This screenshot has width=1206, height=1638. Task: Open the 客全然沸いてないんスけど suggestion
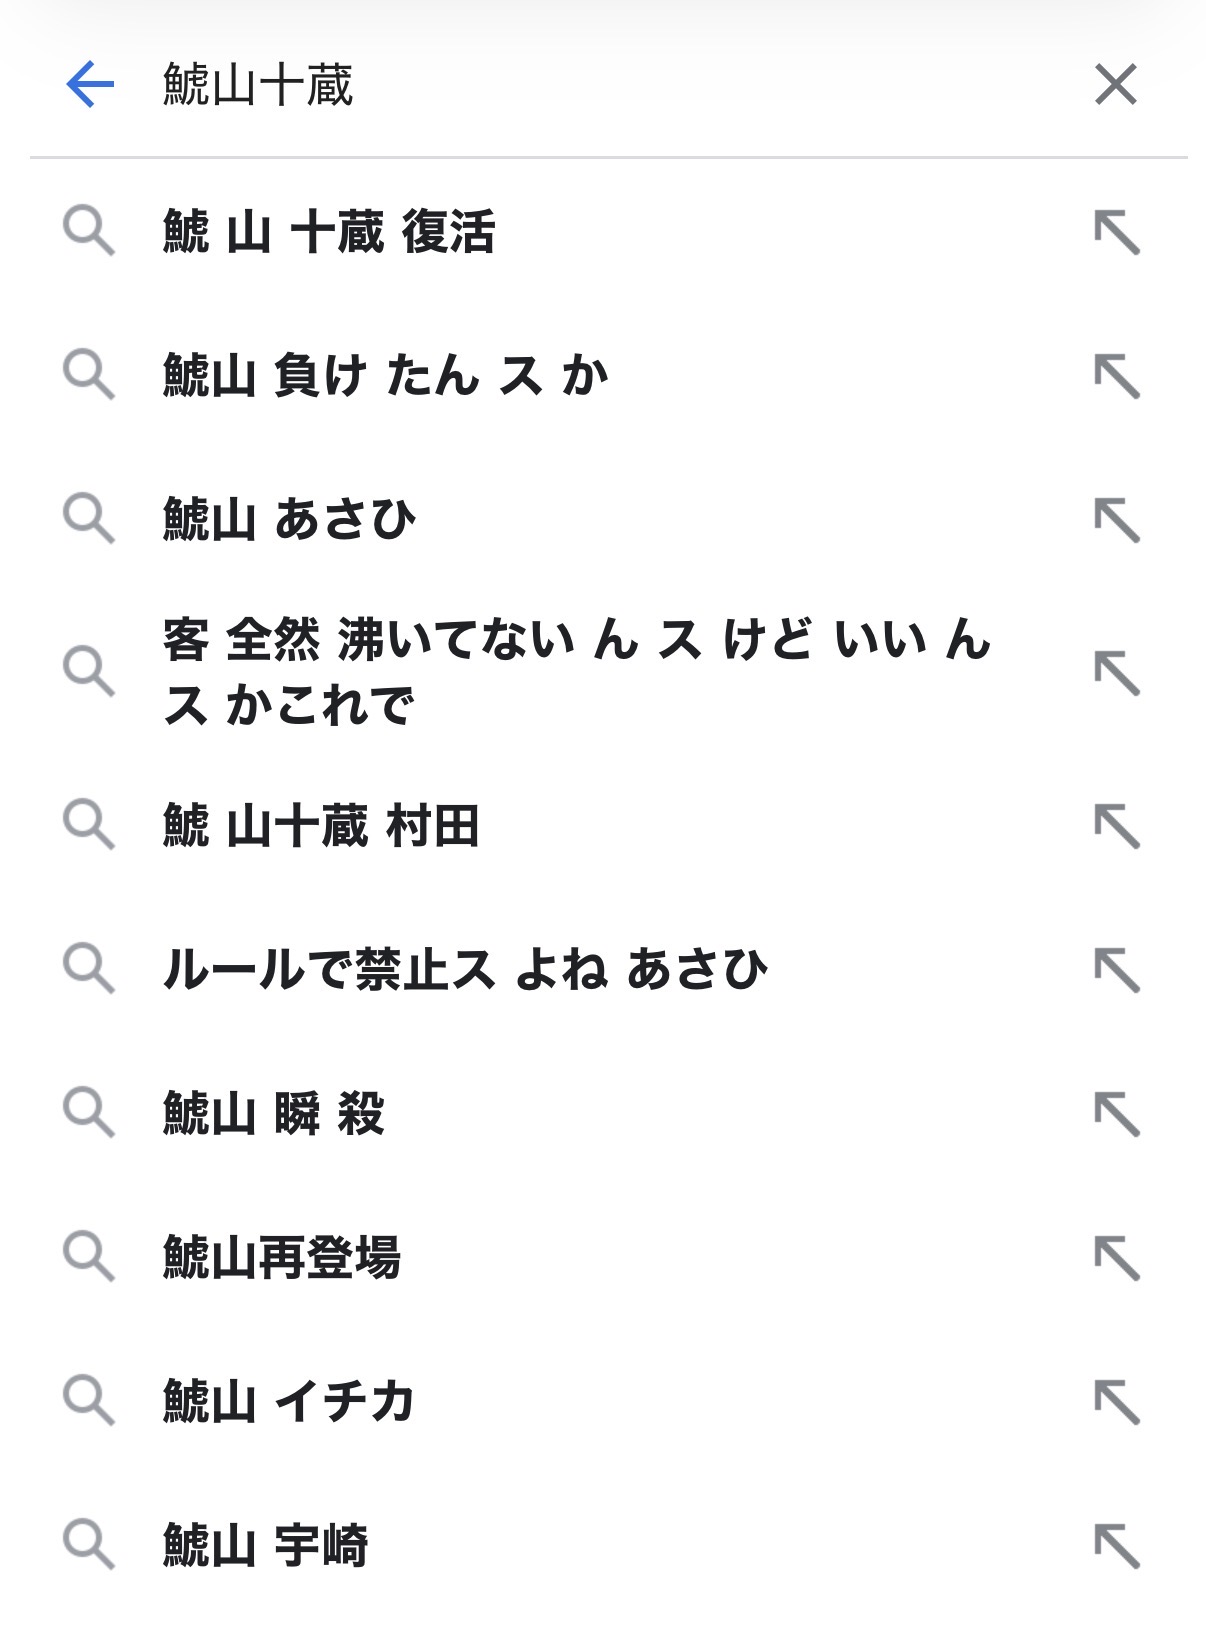click(x=577, y=672)
